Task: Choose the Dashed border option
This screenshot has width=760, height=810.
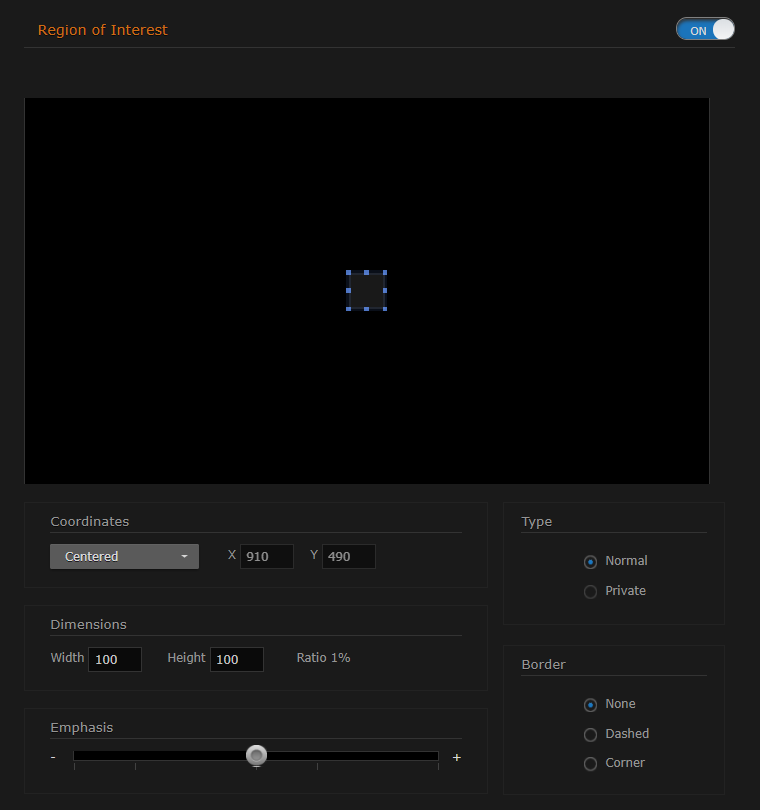Action: click(590, 735)
